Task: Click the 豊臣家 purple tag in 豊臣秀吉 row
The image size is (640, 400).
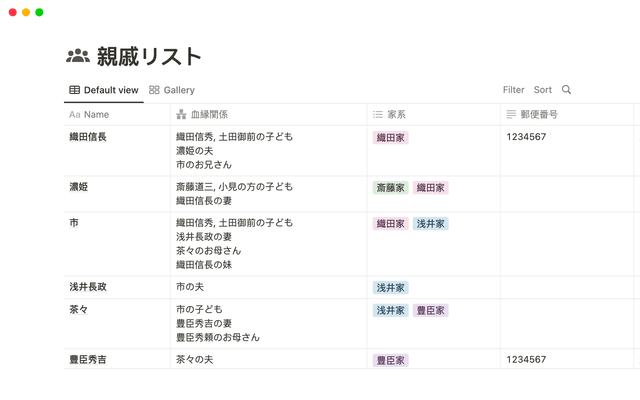Action: click(x=390, y=360)
